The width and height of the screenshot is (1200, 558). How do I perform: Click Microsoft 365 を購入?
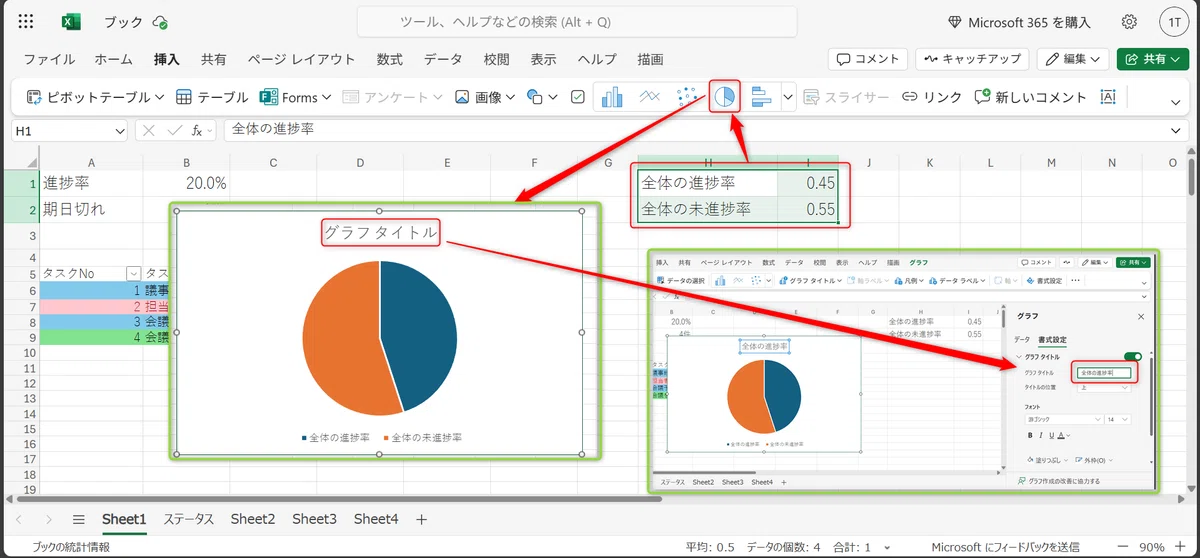pos(1019,22)
